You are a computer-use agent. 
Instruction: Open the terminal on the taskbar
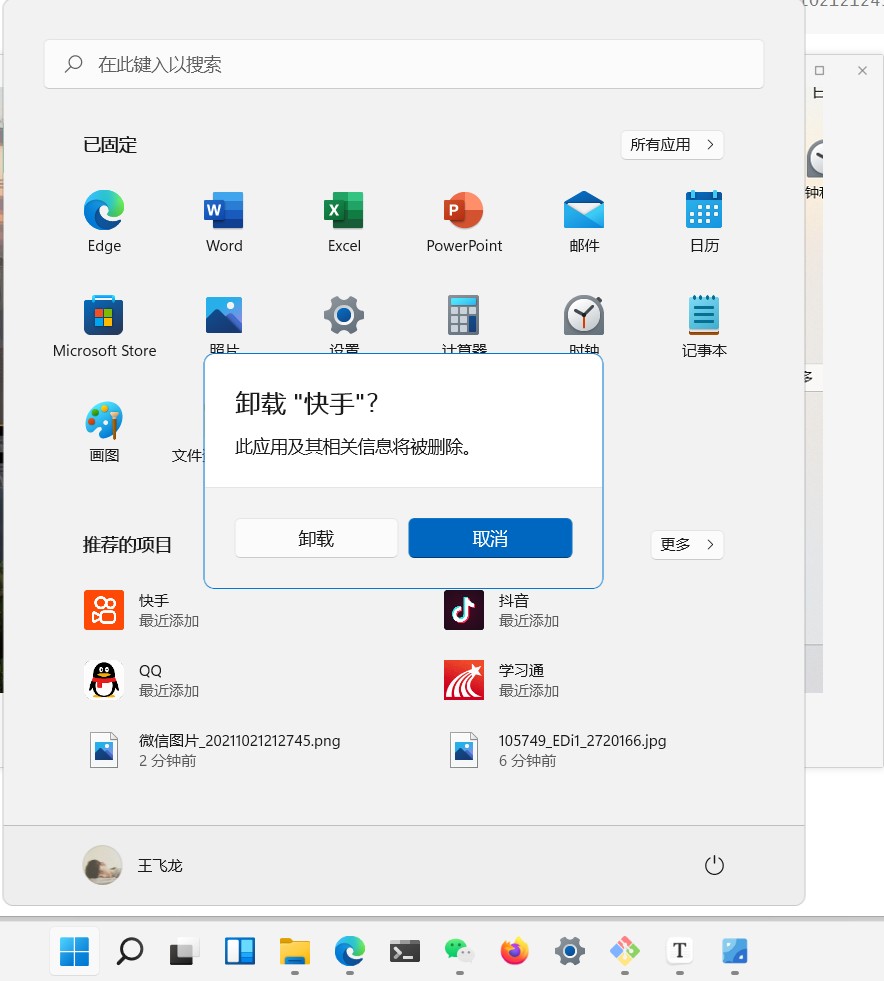click(405, 951)
